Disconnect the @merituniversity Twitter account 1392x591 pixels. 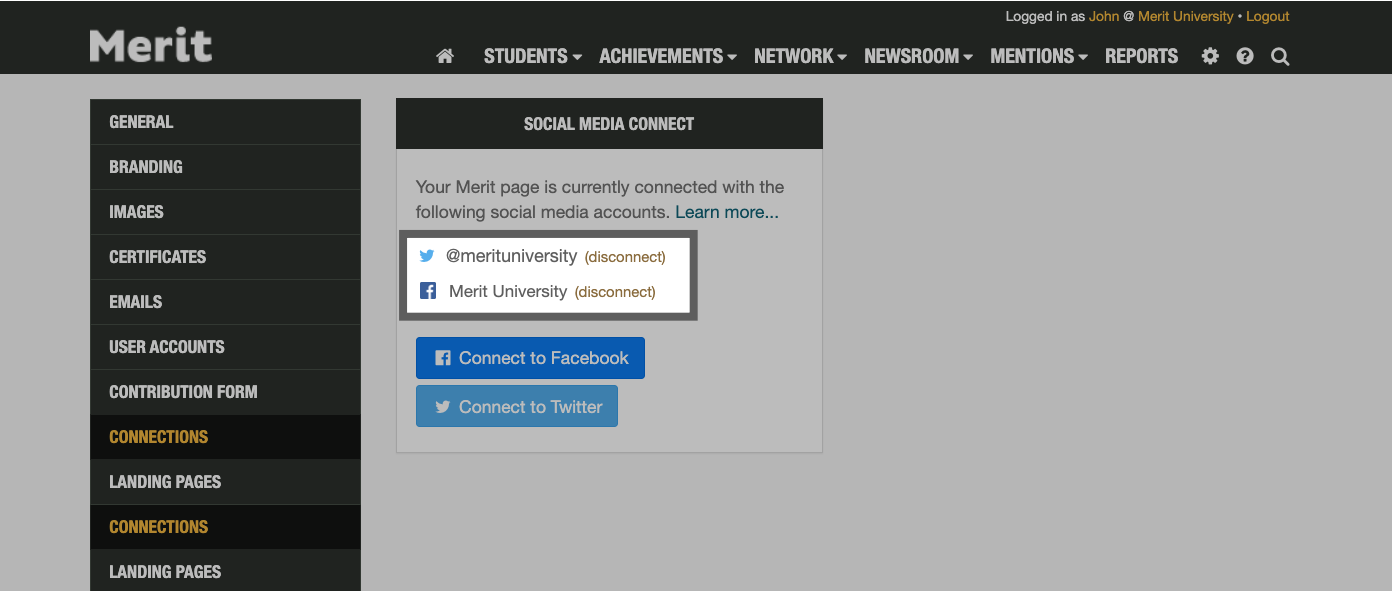pyautogui.click(x=624, y=256)
